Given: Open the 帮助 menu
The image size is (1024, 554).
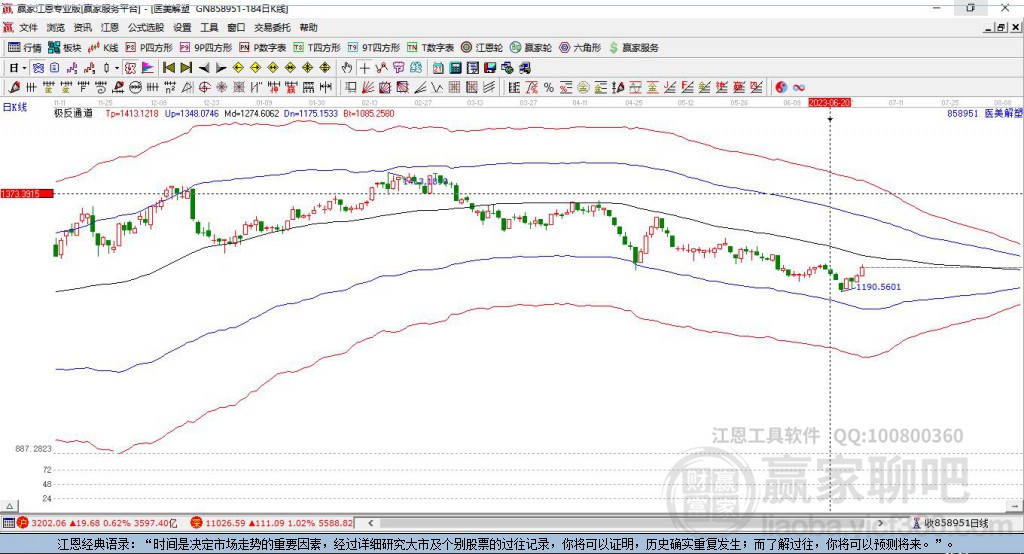Looking at the screenshot, I should [308, 27].
